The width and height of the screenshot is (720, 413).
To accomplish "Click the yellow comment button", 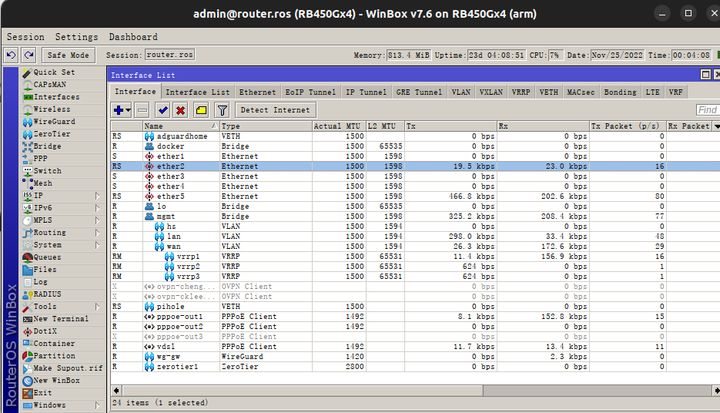I will (201, 110).
